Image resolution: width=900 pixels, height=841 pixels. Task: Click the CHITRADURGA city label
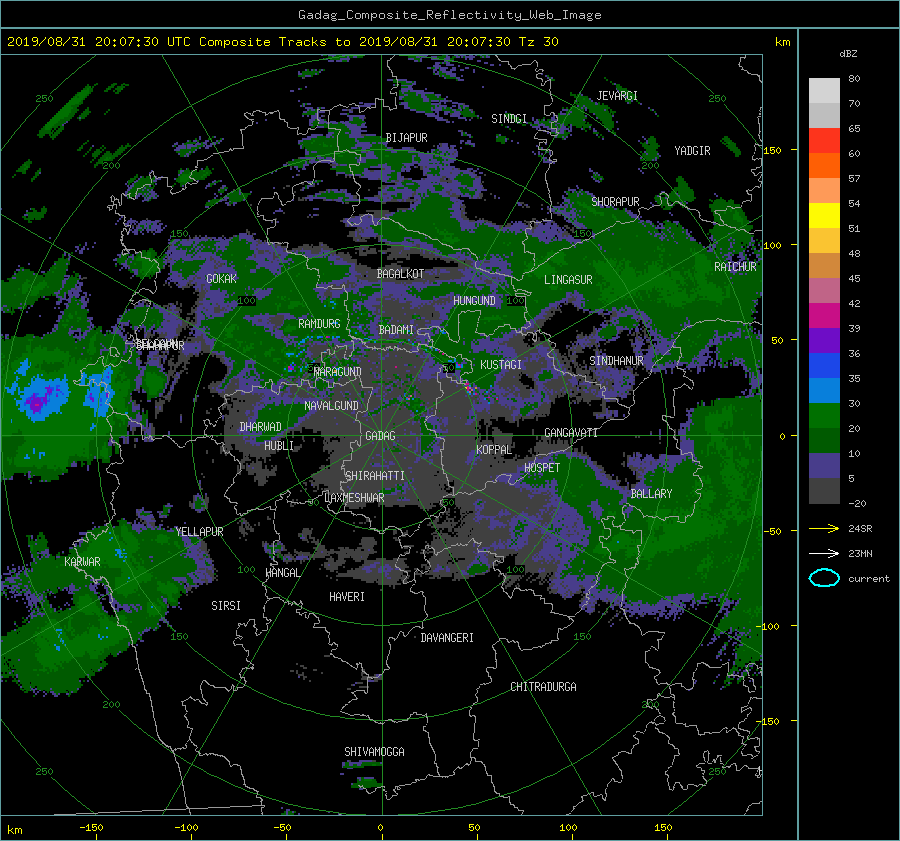(x=543, y=687)
